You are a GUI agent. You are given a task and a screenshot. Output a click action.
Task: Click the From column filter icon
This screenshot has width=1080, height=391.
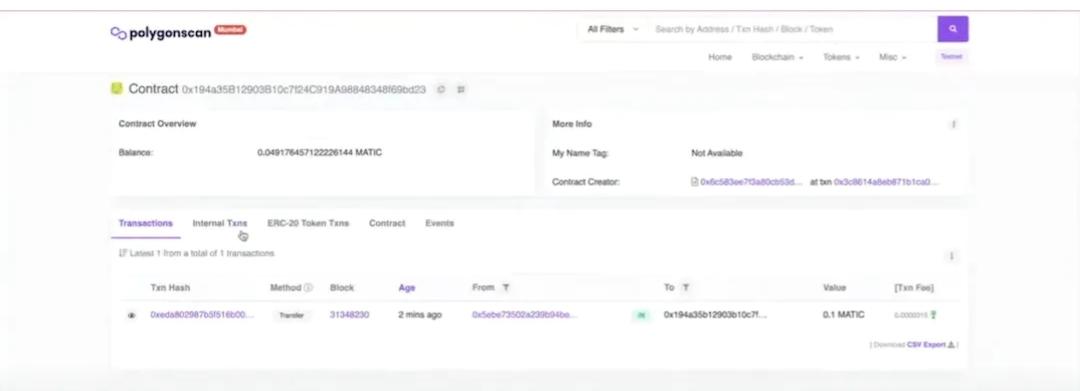(506, 287)
